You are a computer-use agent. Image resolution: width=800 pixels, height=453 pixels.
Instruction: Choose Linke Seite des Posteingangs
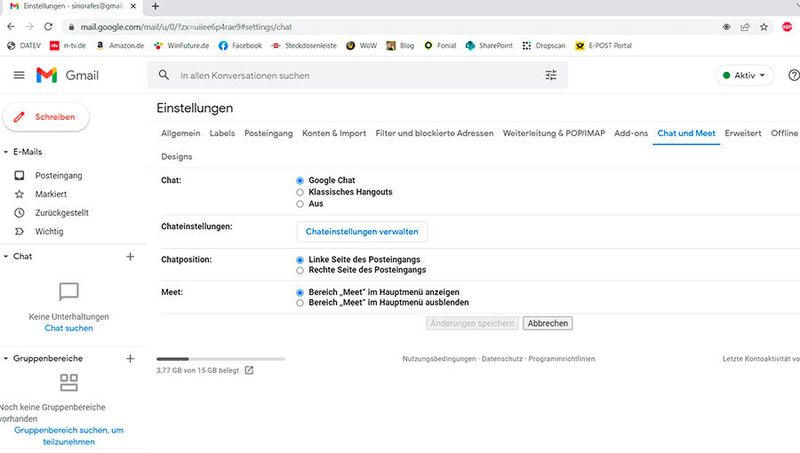coord(300,260)
